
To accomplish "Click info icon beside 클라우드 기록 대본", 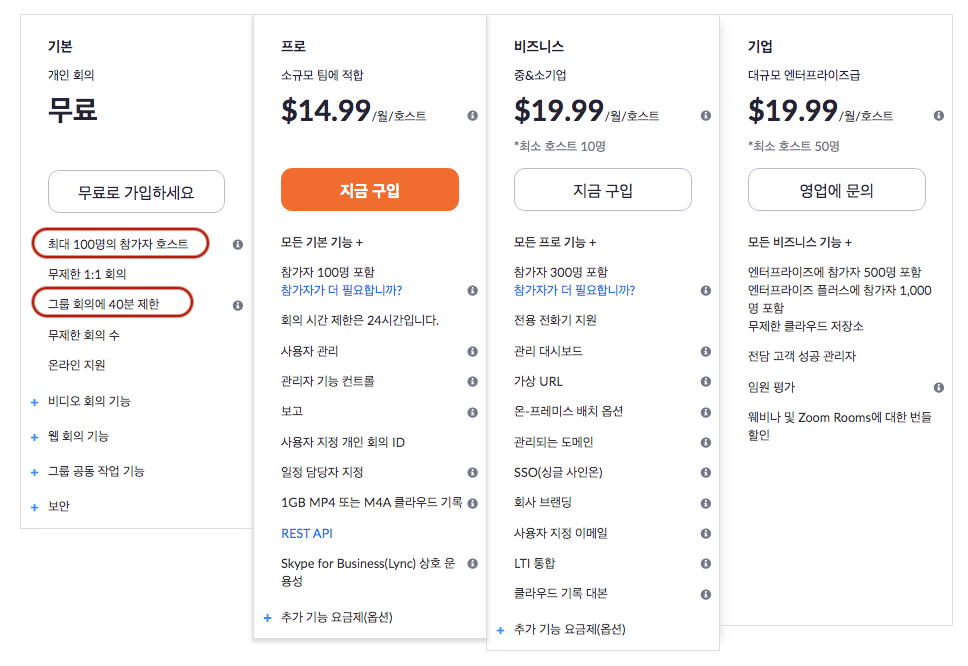I will (705, 594).
